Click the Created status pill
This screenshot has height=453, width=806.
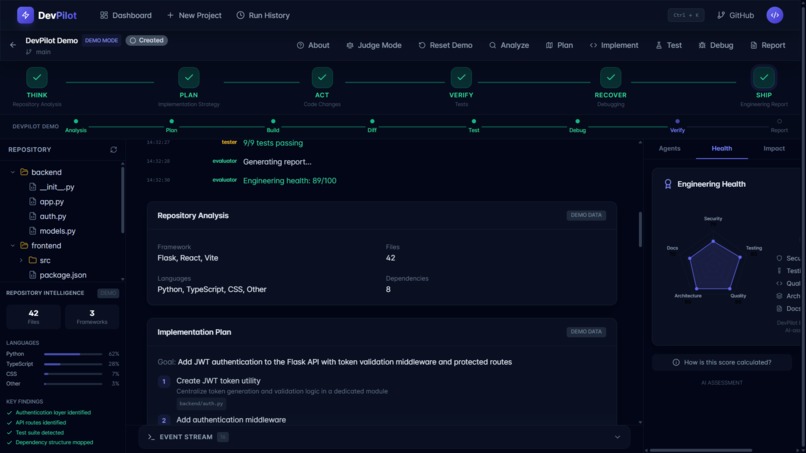coord(147,40)
